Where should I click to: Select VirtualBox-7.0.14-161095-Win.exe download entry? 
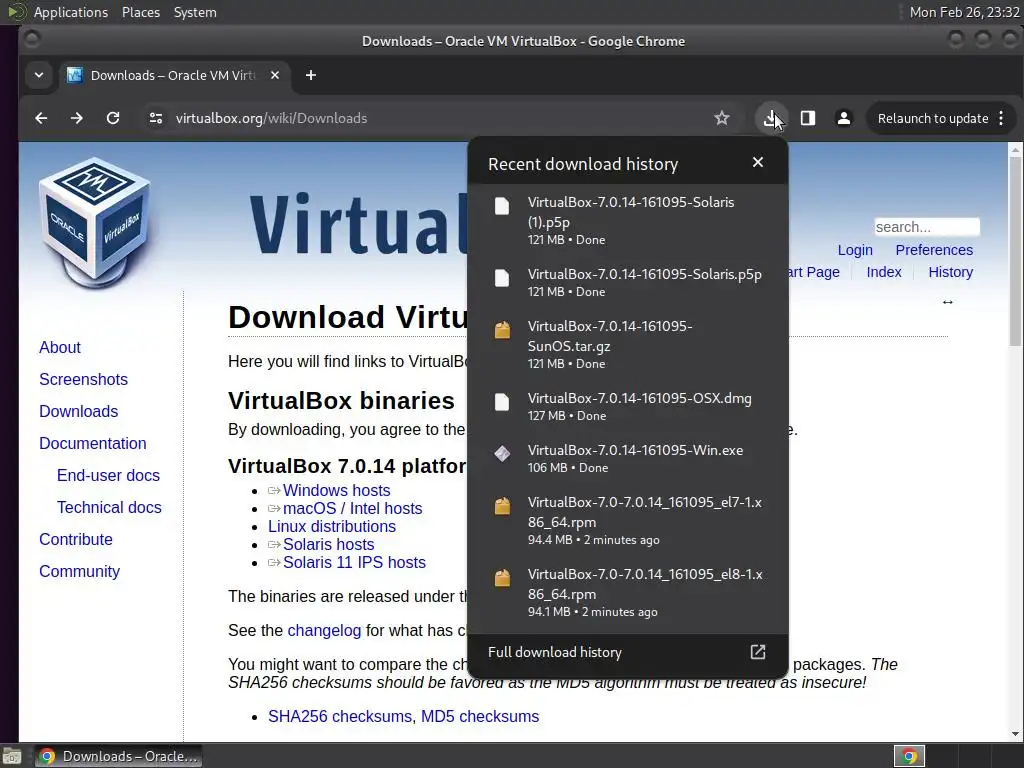tap(628, 458)
